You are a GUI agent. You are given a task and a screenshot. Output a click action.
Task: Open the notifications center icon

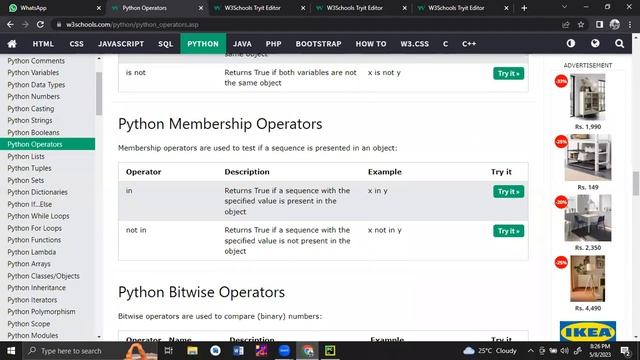point(625,351)
